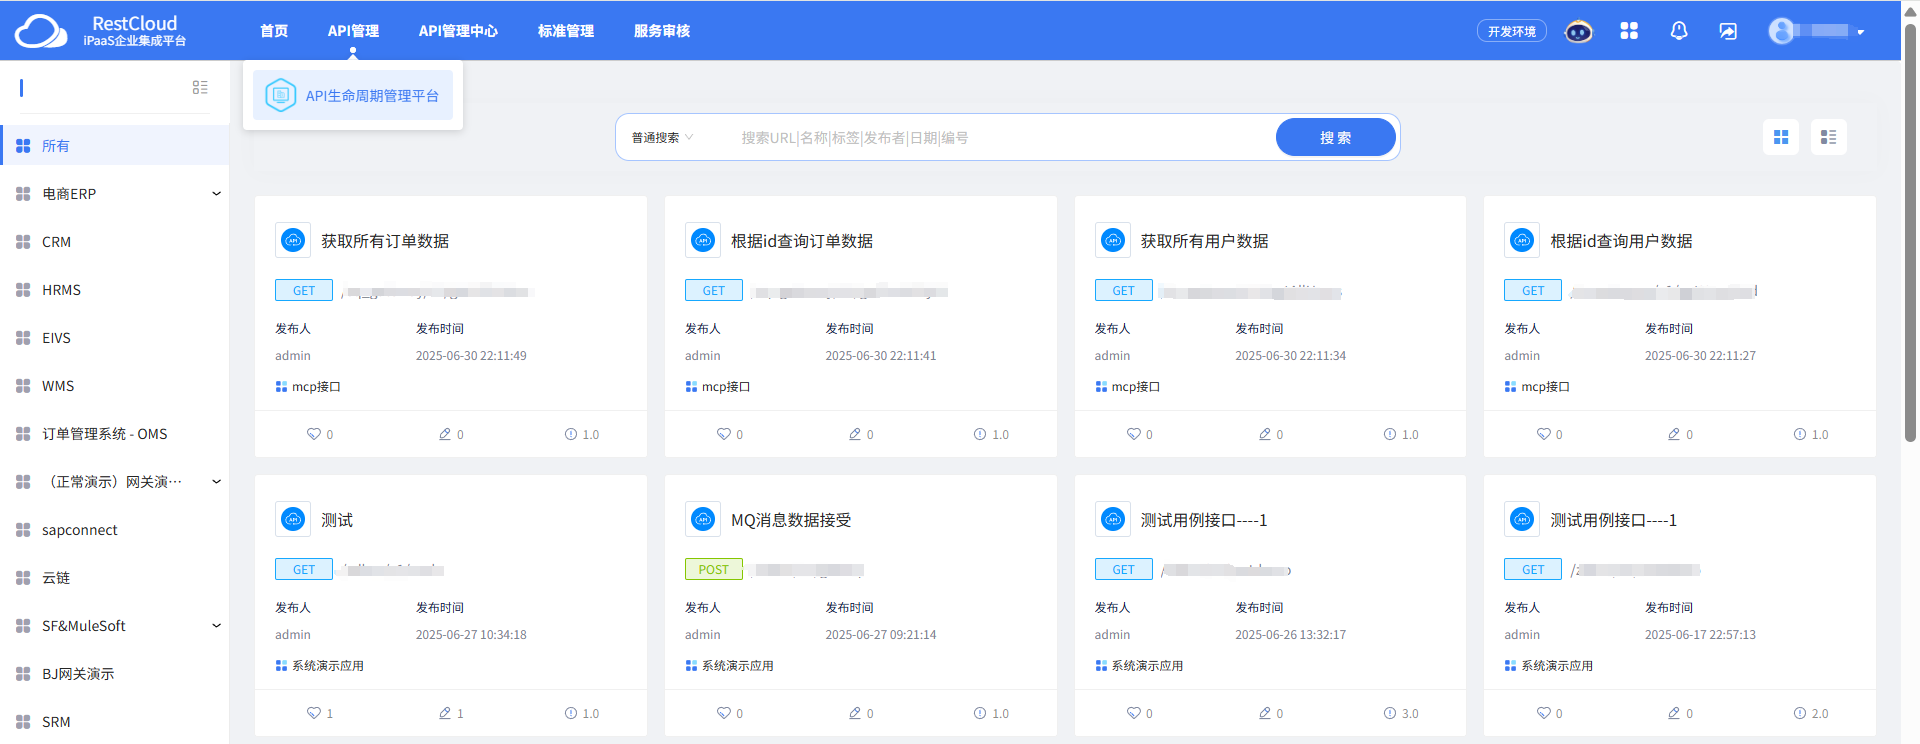Switch to list view layout
The width and height of the screenshot is (1920, 744).
[1829, 137]
